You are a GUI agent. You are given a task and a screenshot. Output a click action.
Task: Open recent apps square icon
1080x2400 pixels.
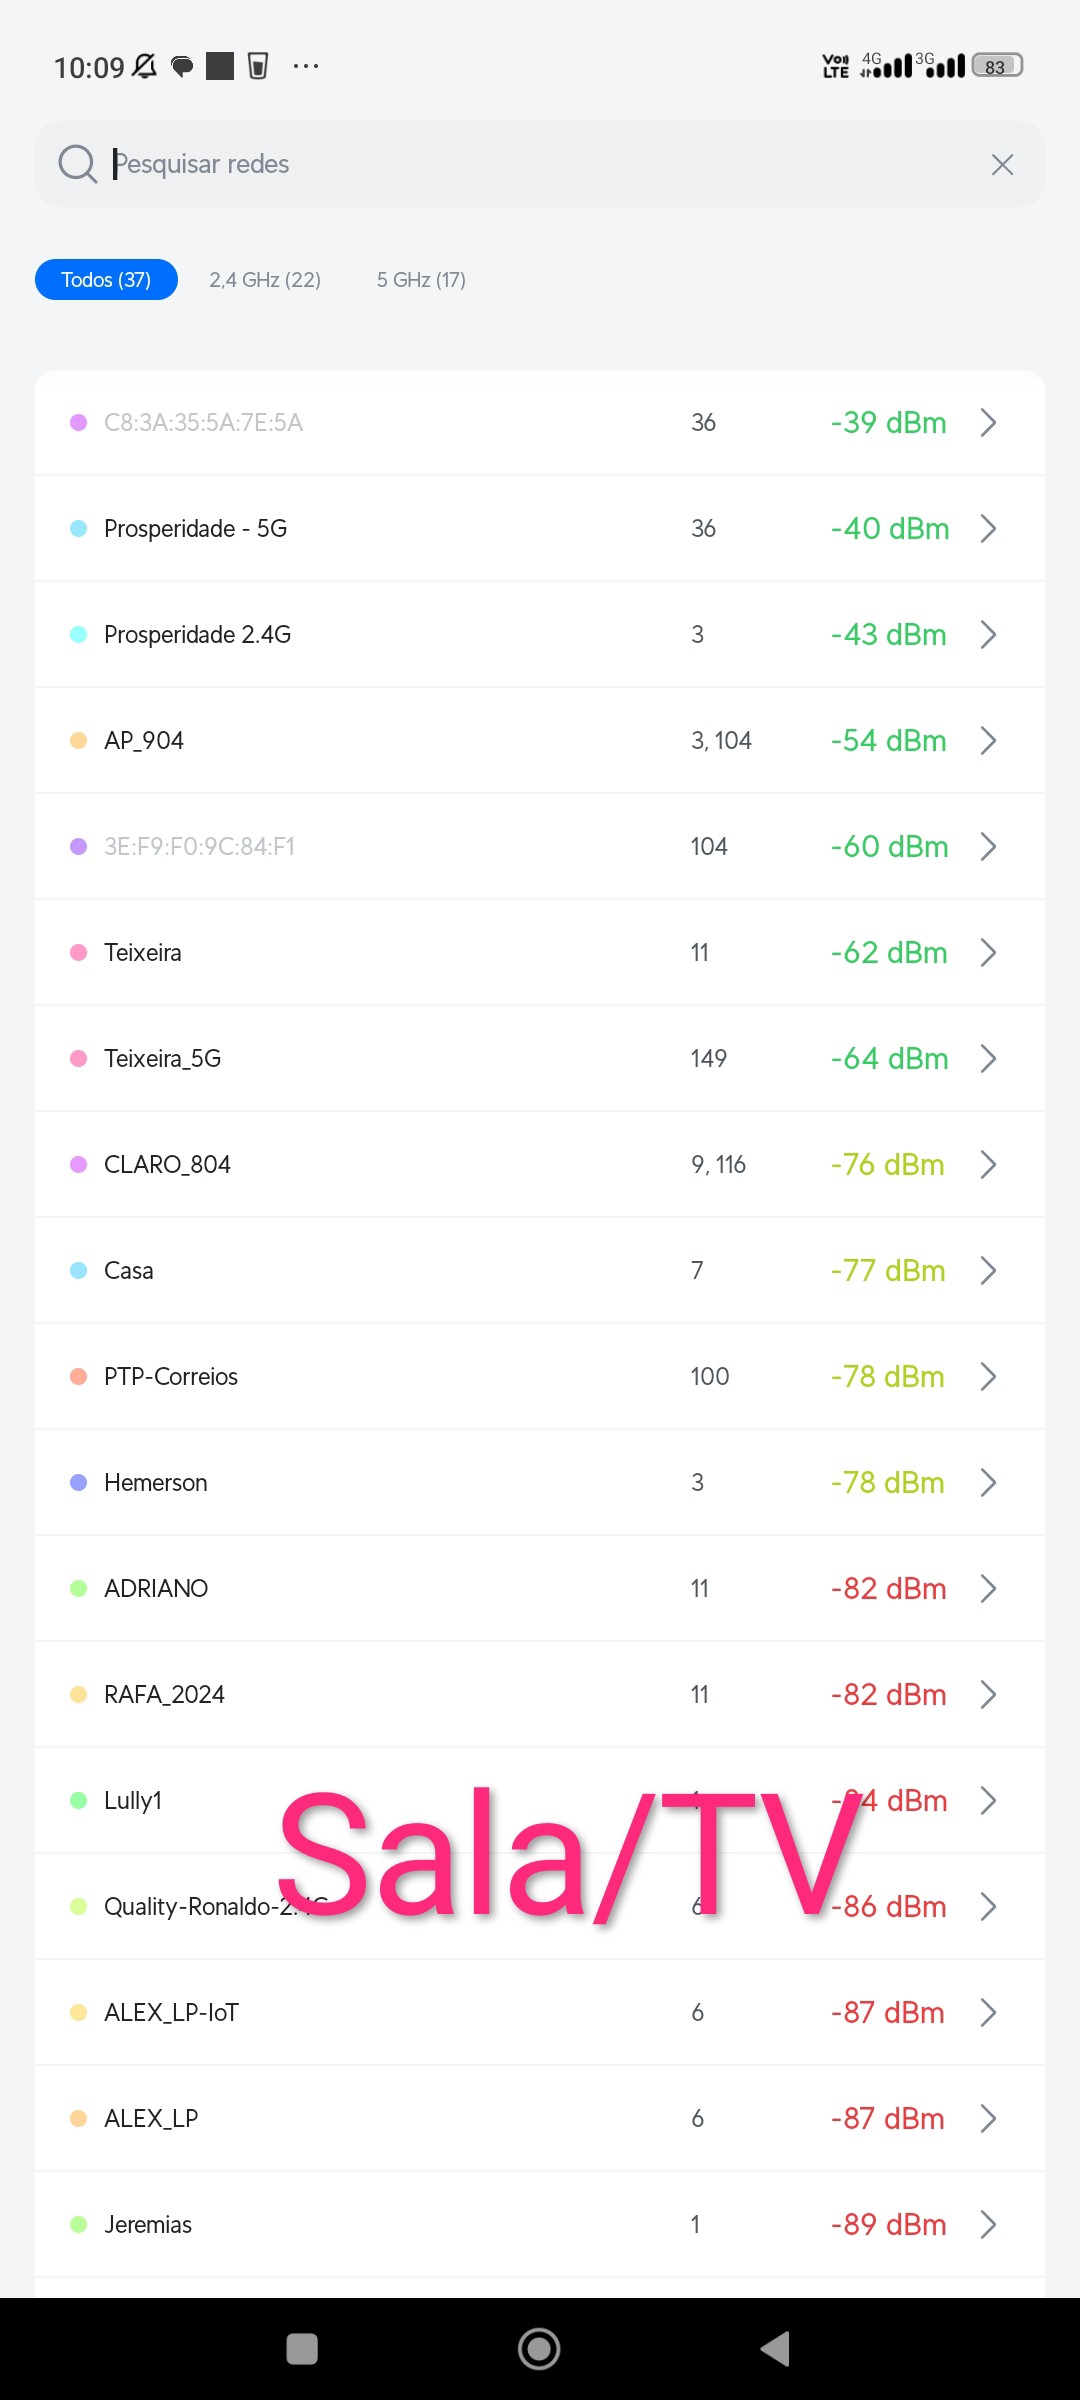pyautogui.click(x=302, y=2348)
